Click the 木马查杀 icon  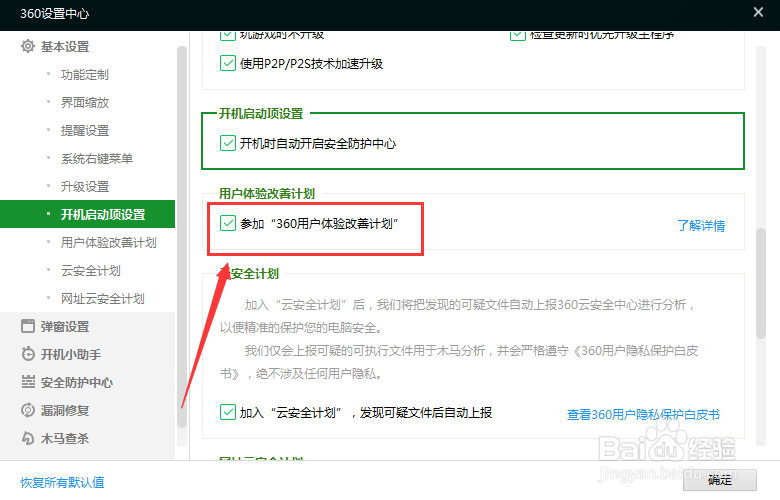point(28,438)
